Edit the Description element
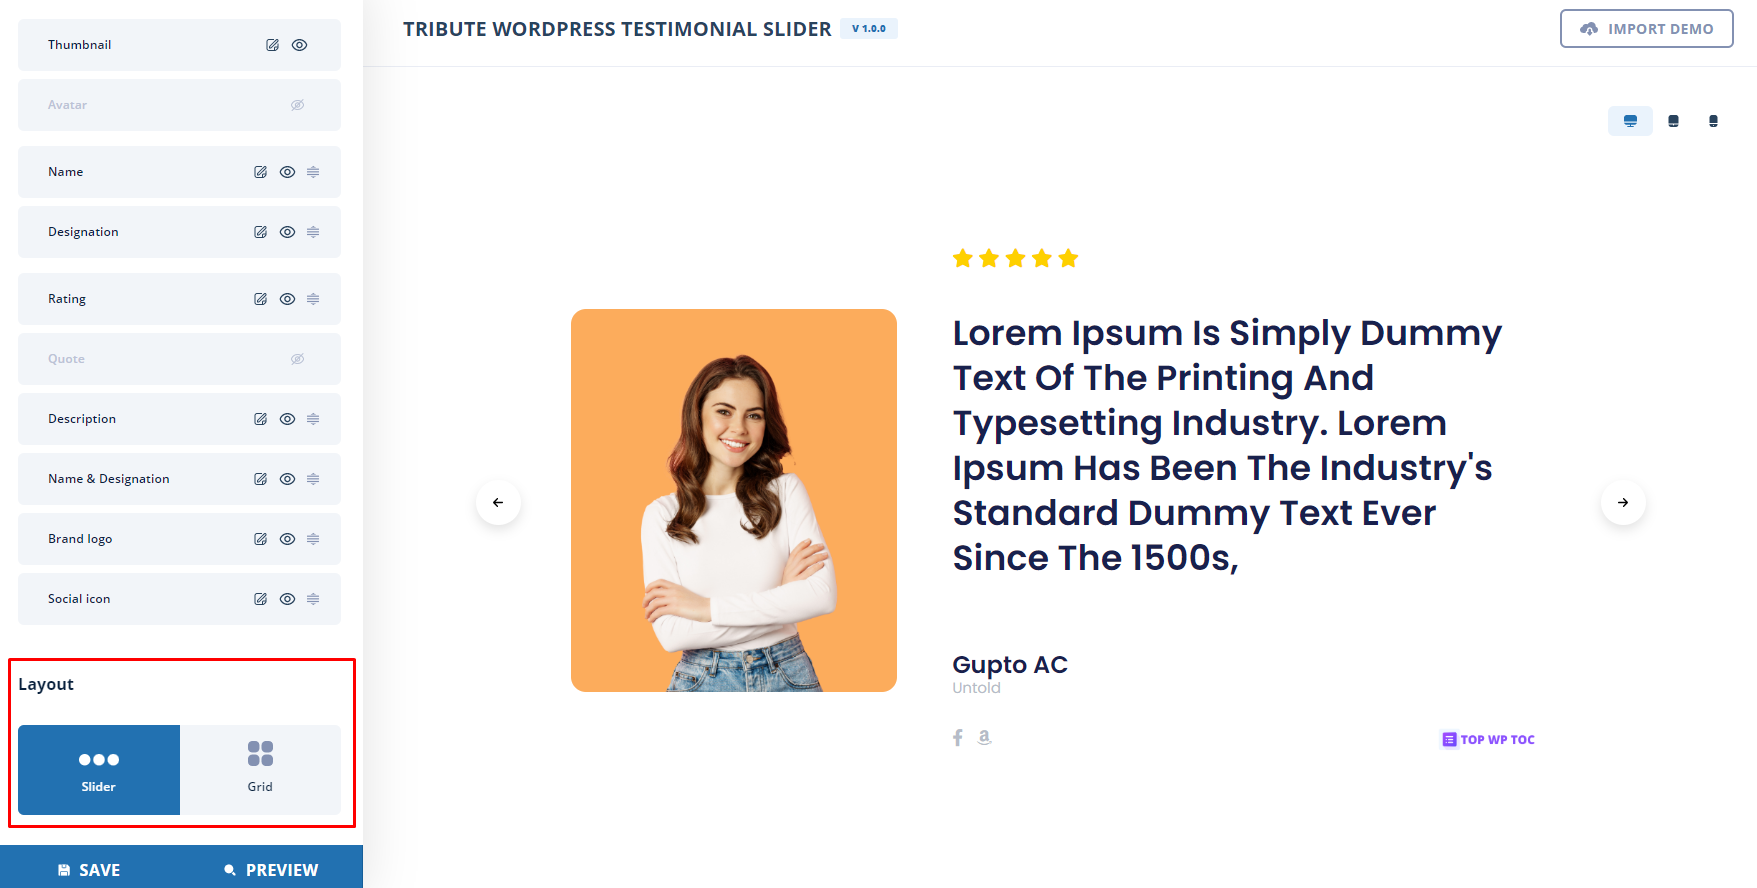 pos(260,419)
